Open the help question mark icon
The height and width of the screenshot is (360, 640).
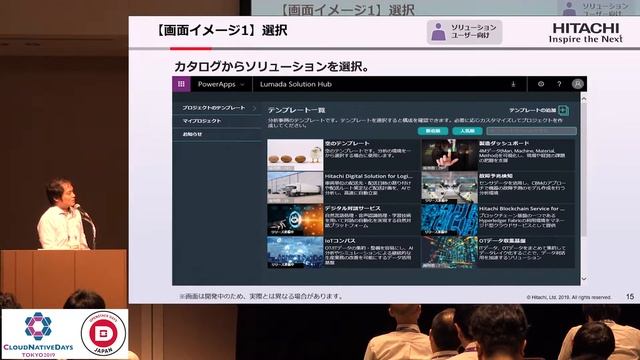[559, 84]
